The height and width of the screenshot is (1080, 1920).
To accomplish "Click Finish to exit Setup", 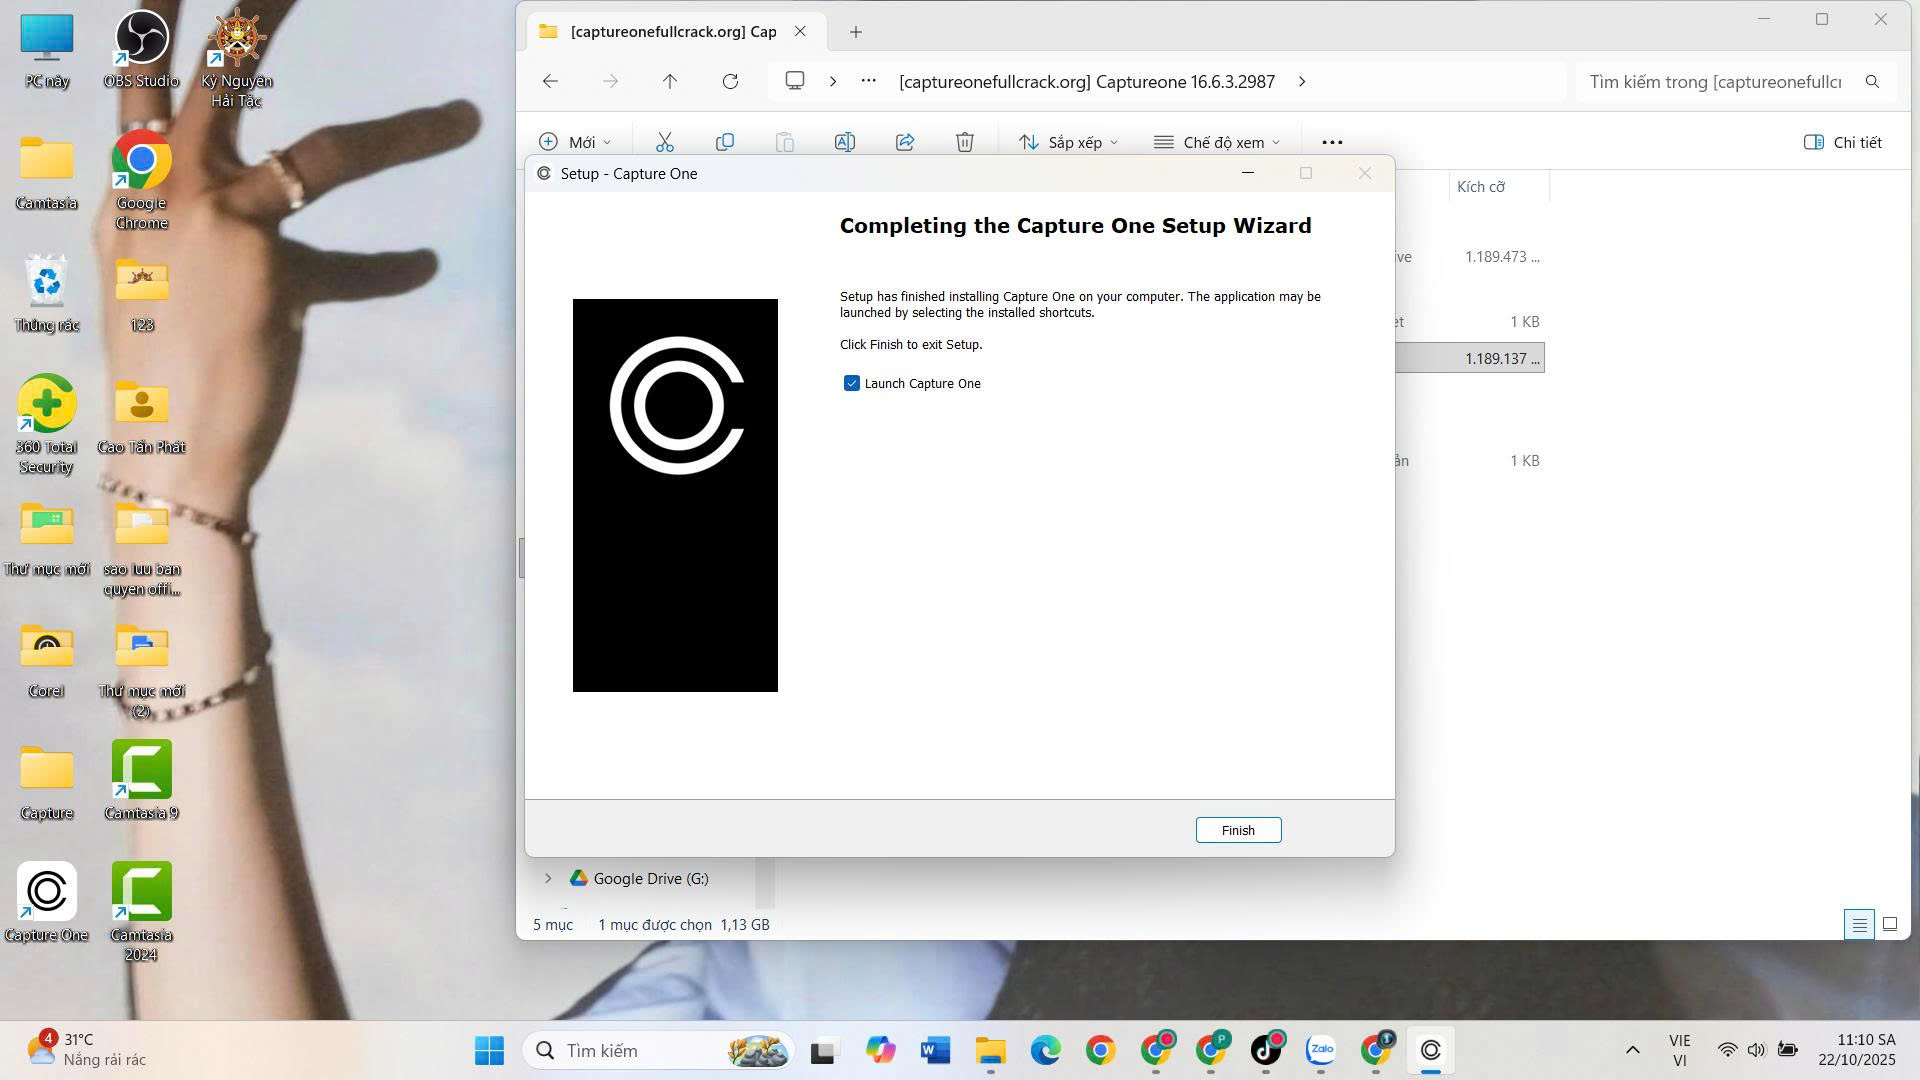I will [1237, 830].
